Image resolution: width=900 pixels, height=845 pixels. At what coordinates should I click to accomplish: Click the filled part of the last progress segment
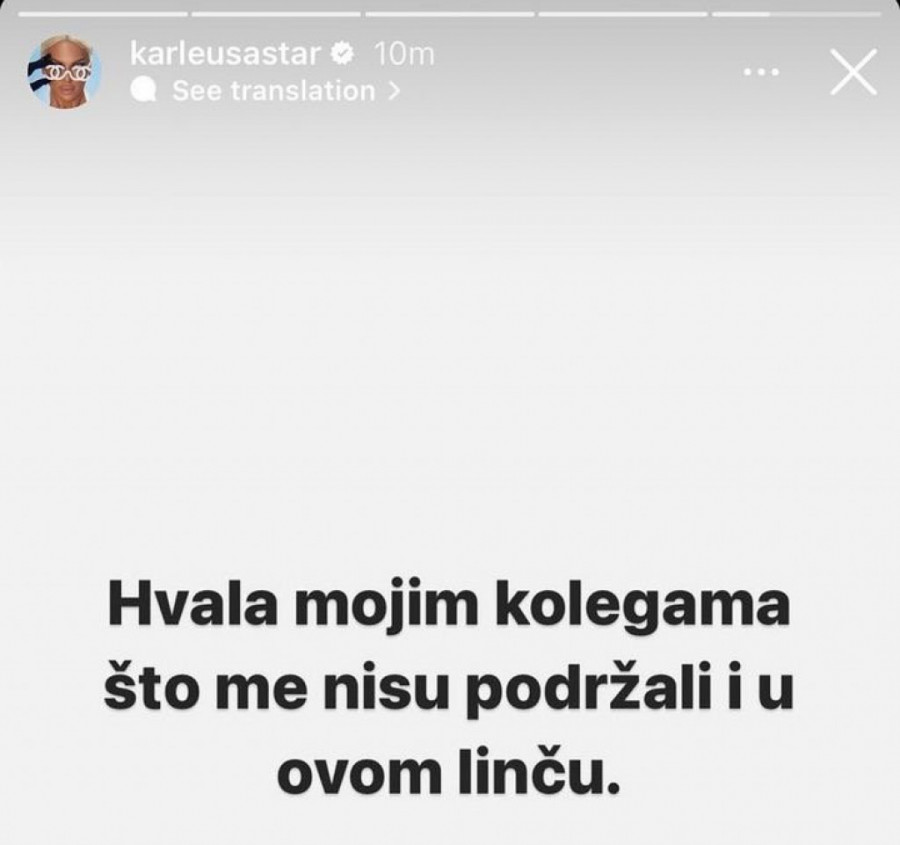pos(741,14)
